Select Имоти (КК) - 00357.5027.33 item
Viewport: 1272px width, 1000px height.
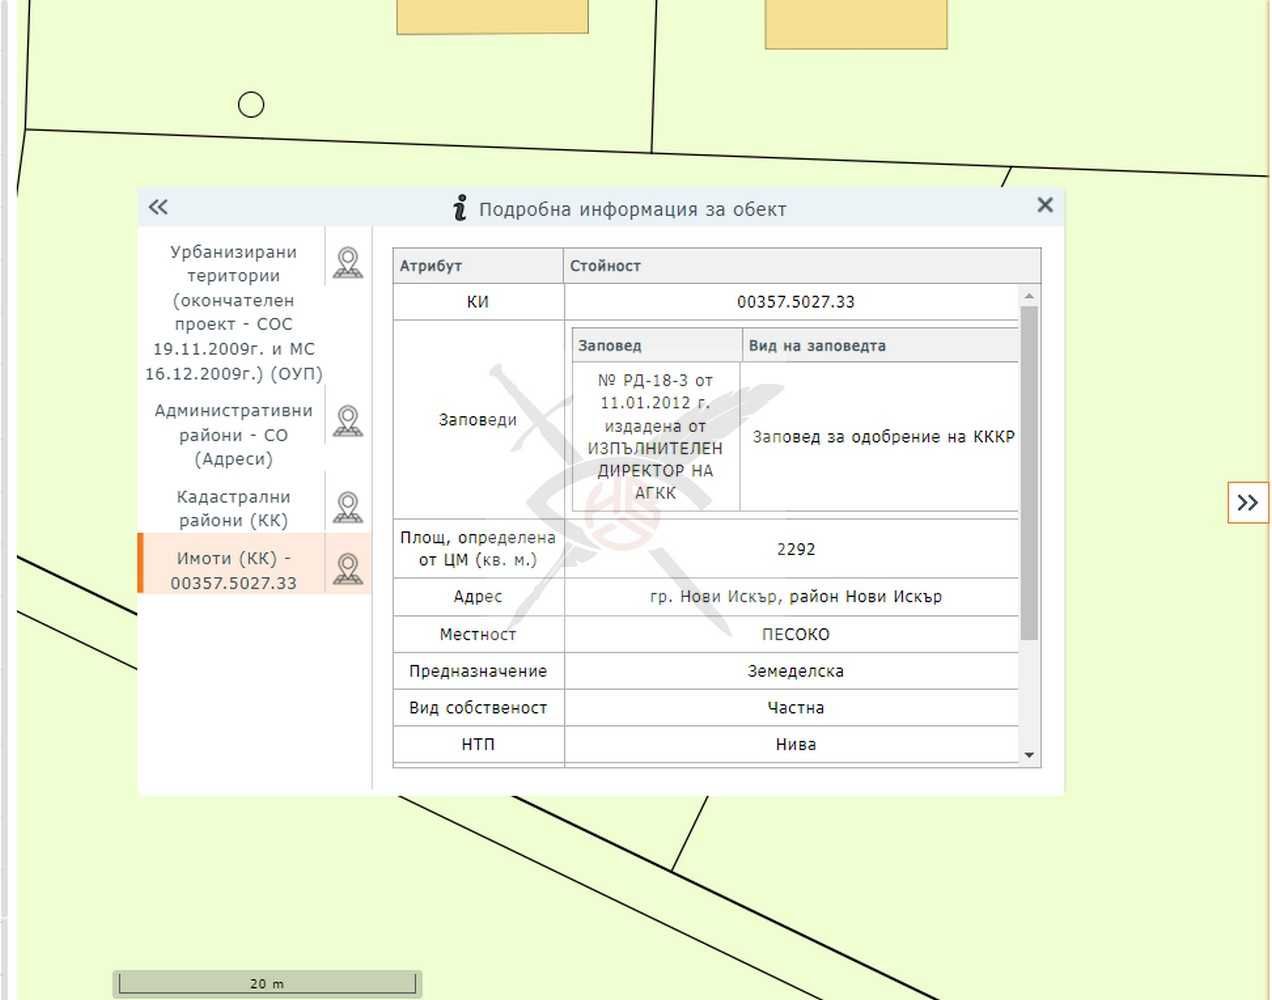click(x=233, y=570)
